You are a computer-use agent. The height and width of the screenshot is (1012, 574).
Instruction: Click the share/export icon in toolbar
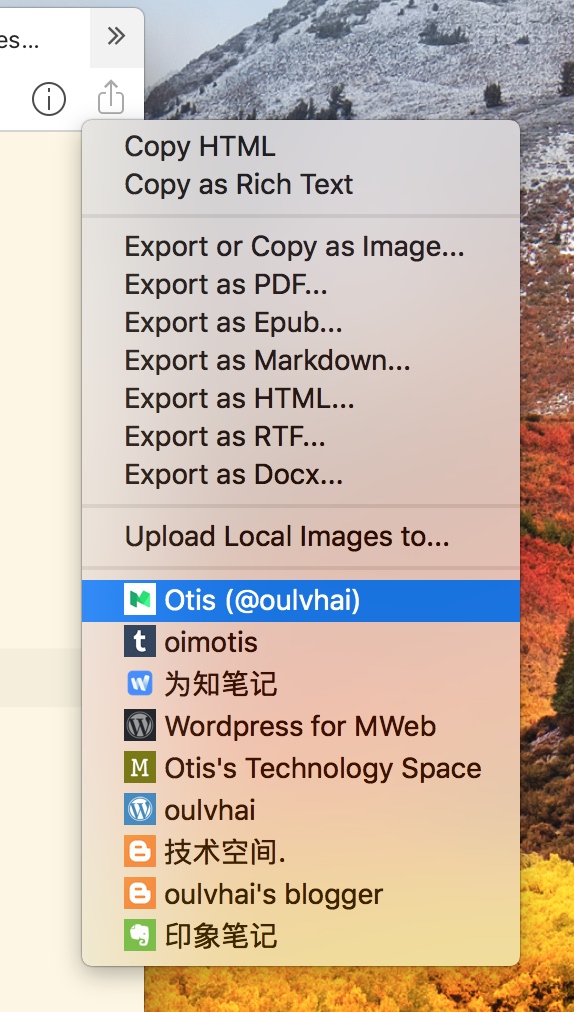click(x=111, y=97)
